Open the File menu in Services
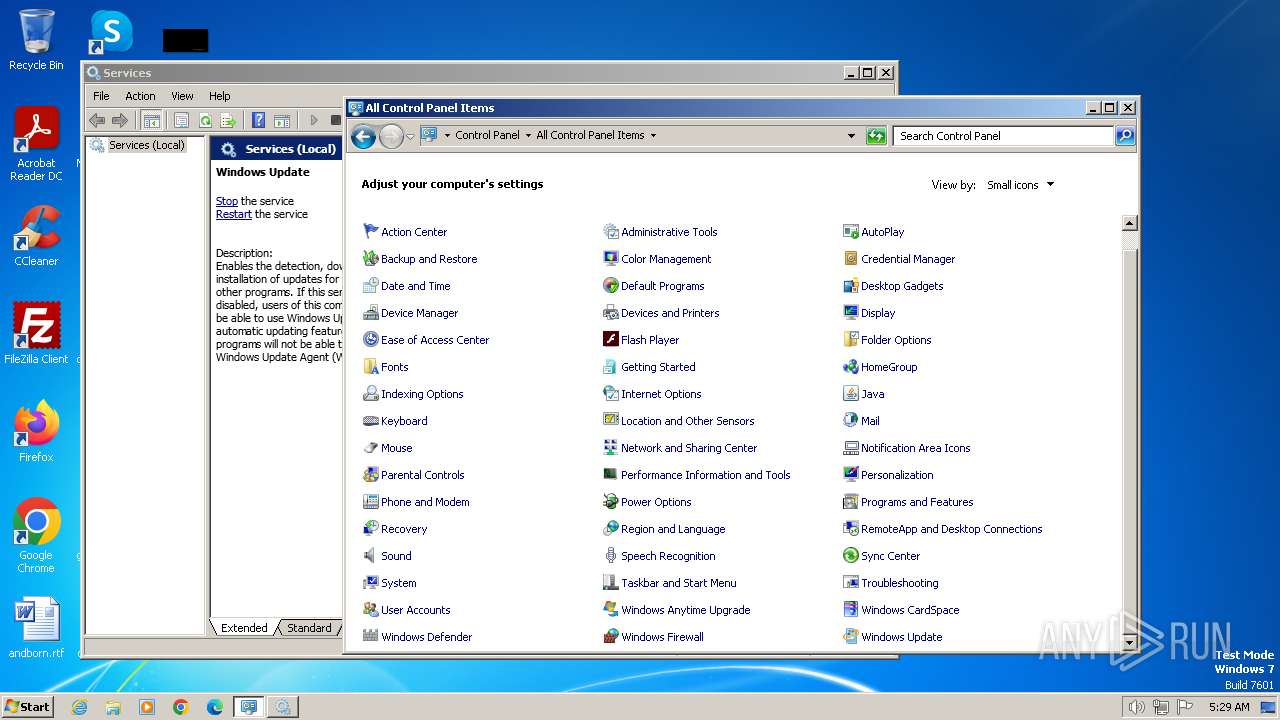Image resolution: width=1280 pixels, height=720 pixels. pyautogui.click(x=101, y=96)
